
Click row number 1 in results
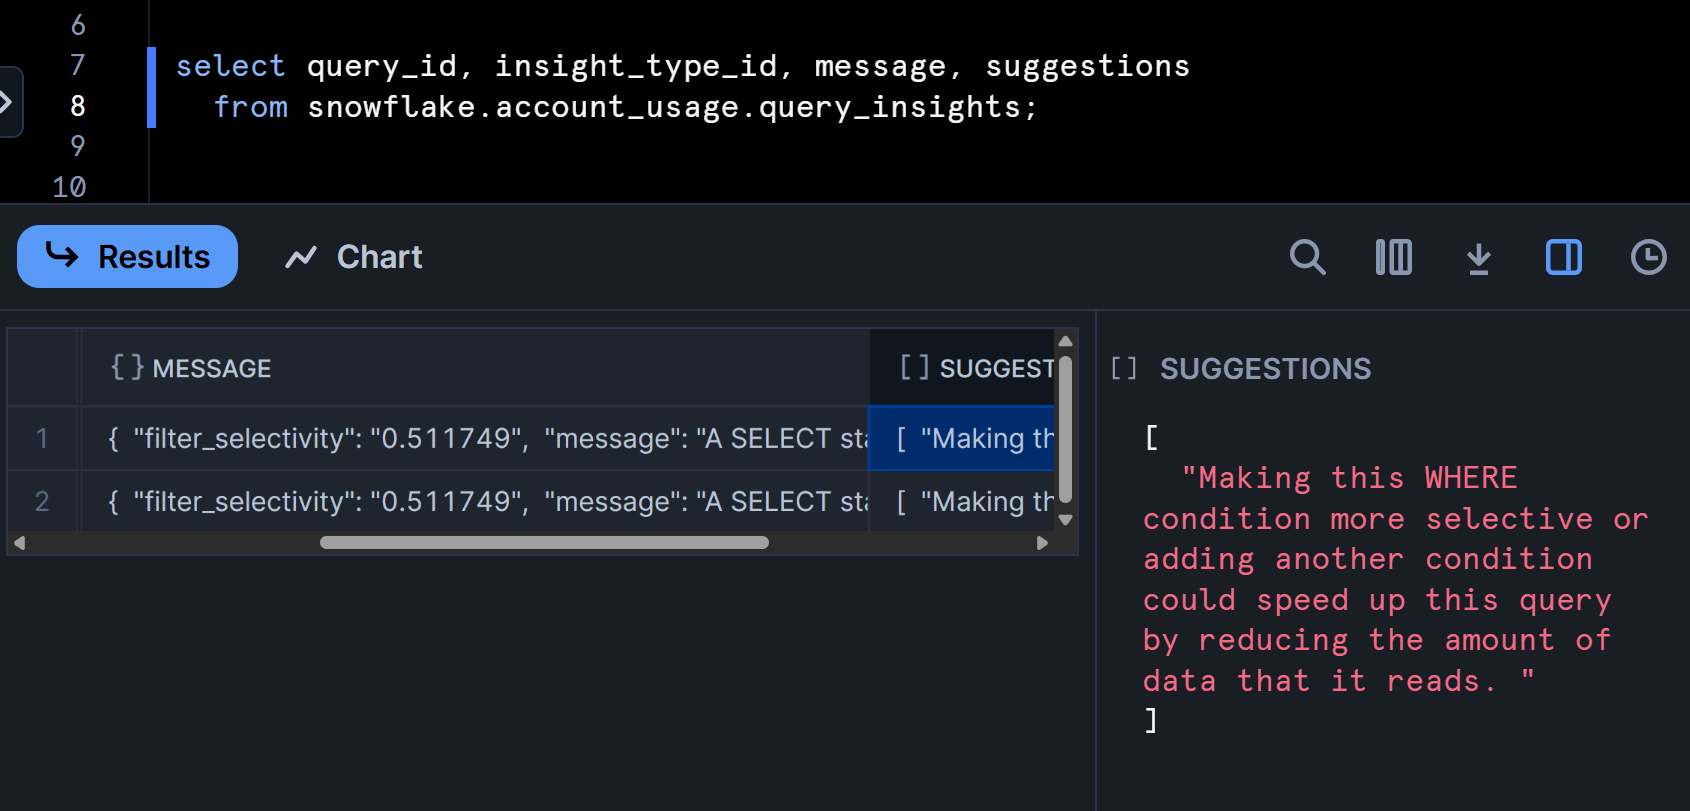42,438
